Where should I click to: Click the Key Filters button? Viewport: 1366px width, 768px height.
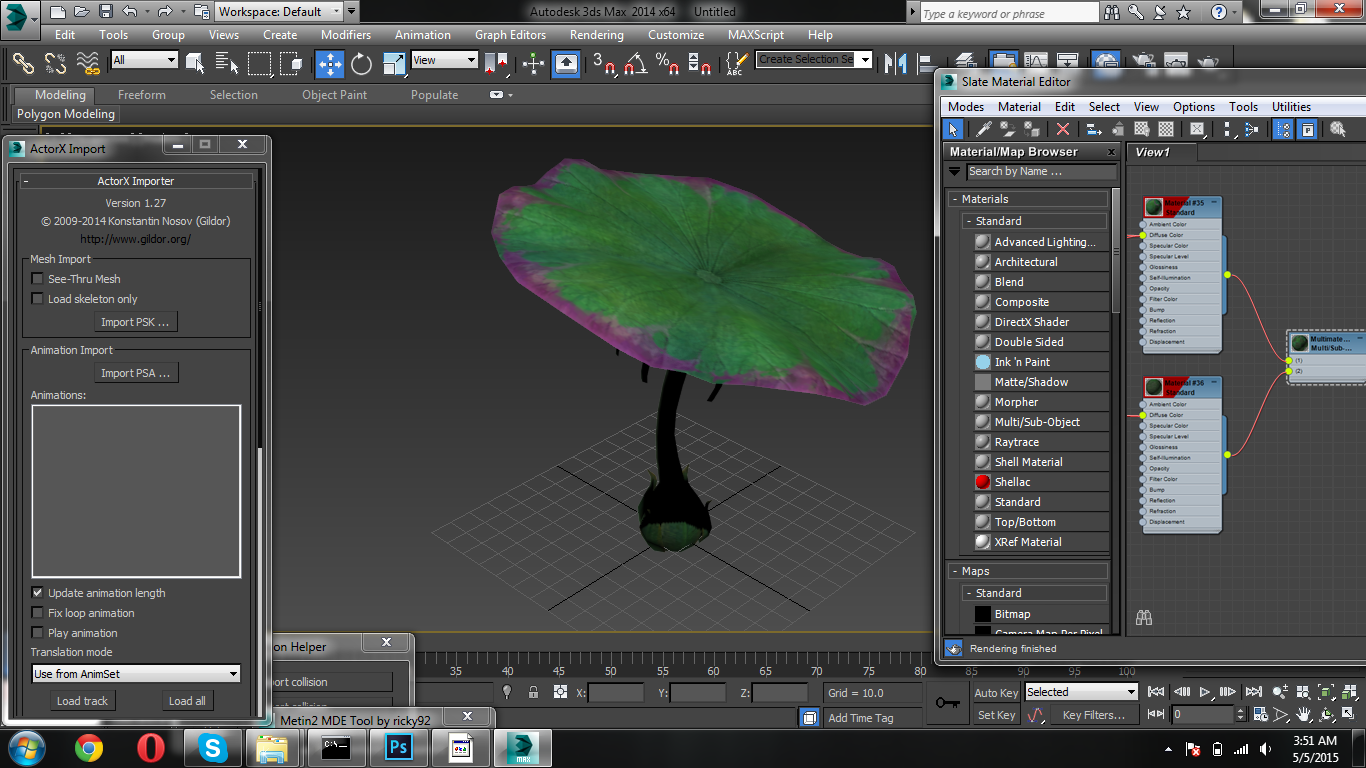[x=1093, y=715]
